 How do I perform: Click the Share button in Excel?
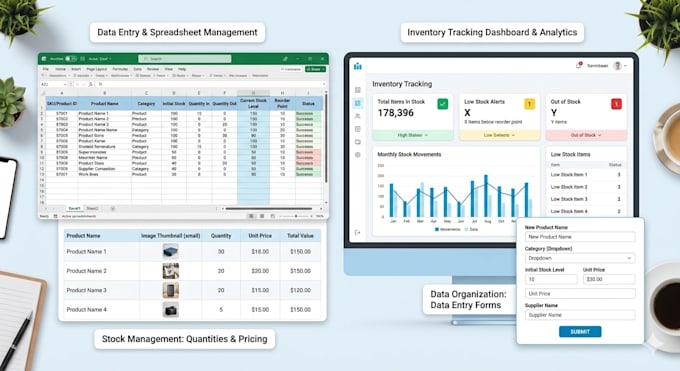315,69
